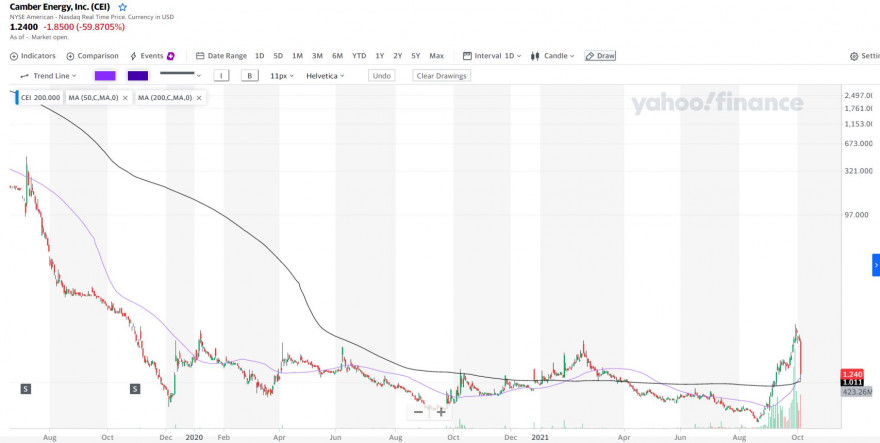880x443 pixels.
Task: Select the 3M range
Action: pos(317,56)
